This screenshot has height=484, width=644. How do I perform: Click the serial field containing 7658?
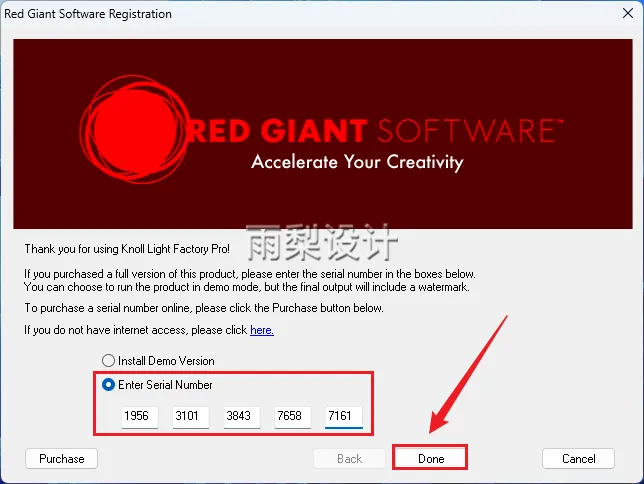pos(292,417)
